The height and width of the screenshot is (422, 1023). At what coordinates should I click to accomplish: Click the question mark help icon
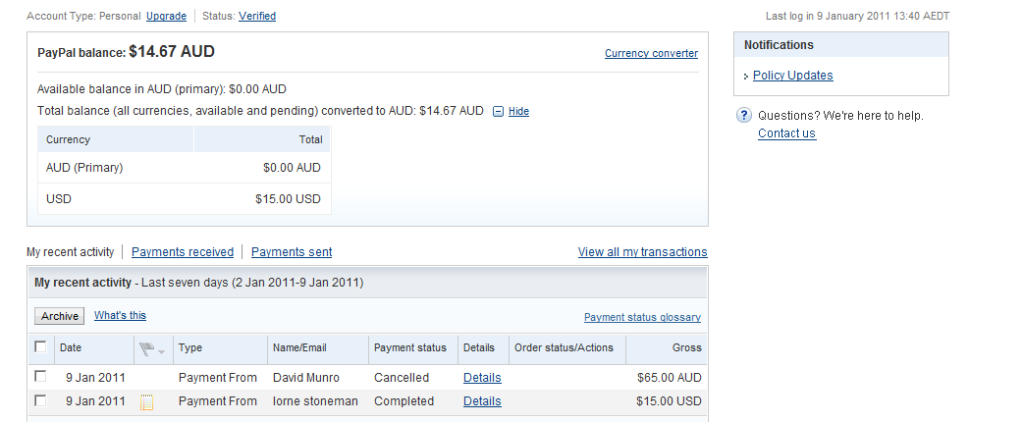tap(743, 116)
